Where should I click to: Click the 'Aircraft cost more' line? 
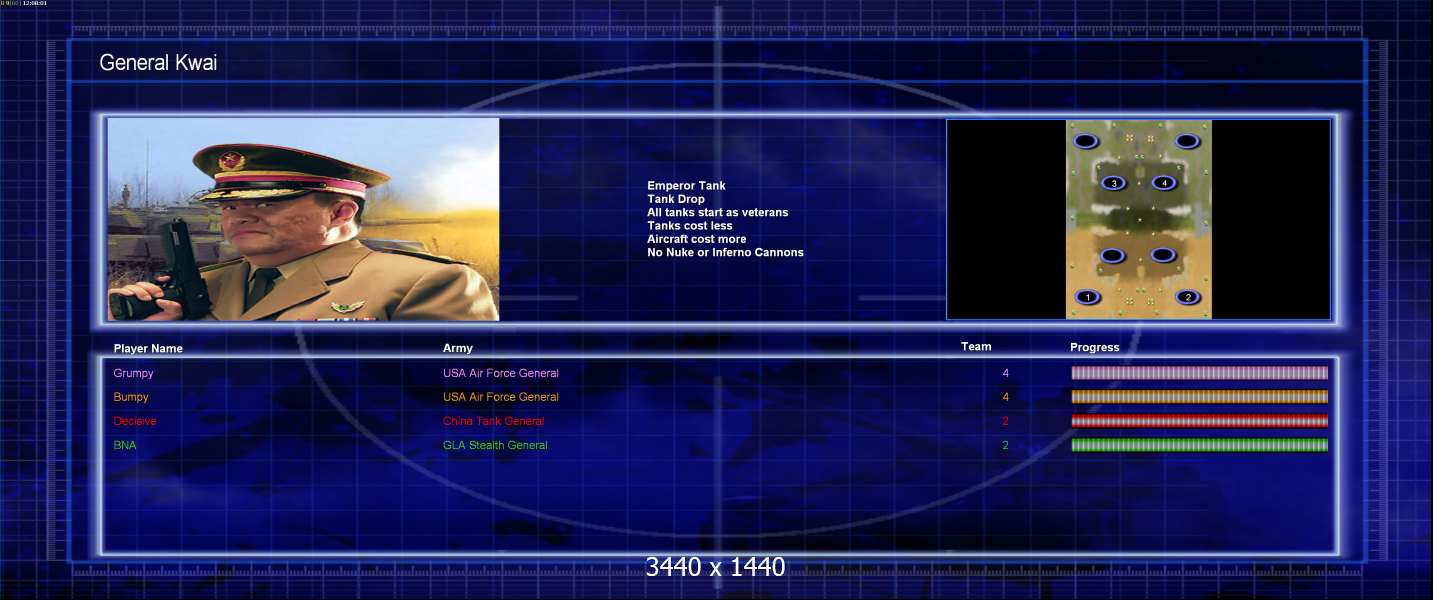697,239
